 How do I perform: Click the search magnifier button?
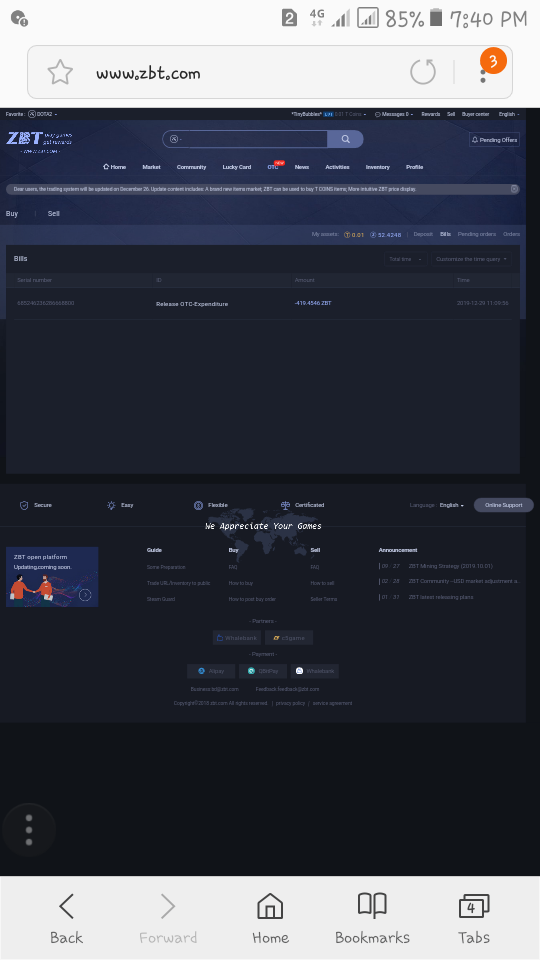[x=345, y=139]
